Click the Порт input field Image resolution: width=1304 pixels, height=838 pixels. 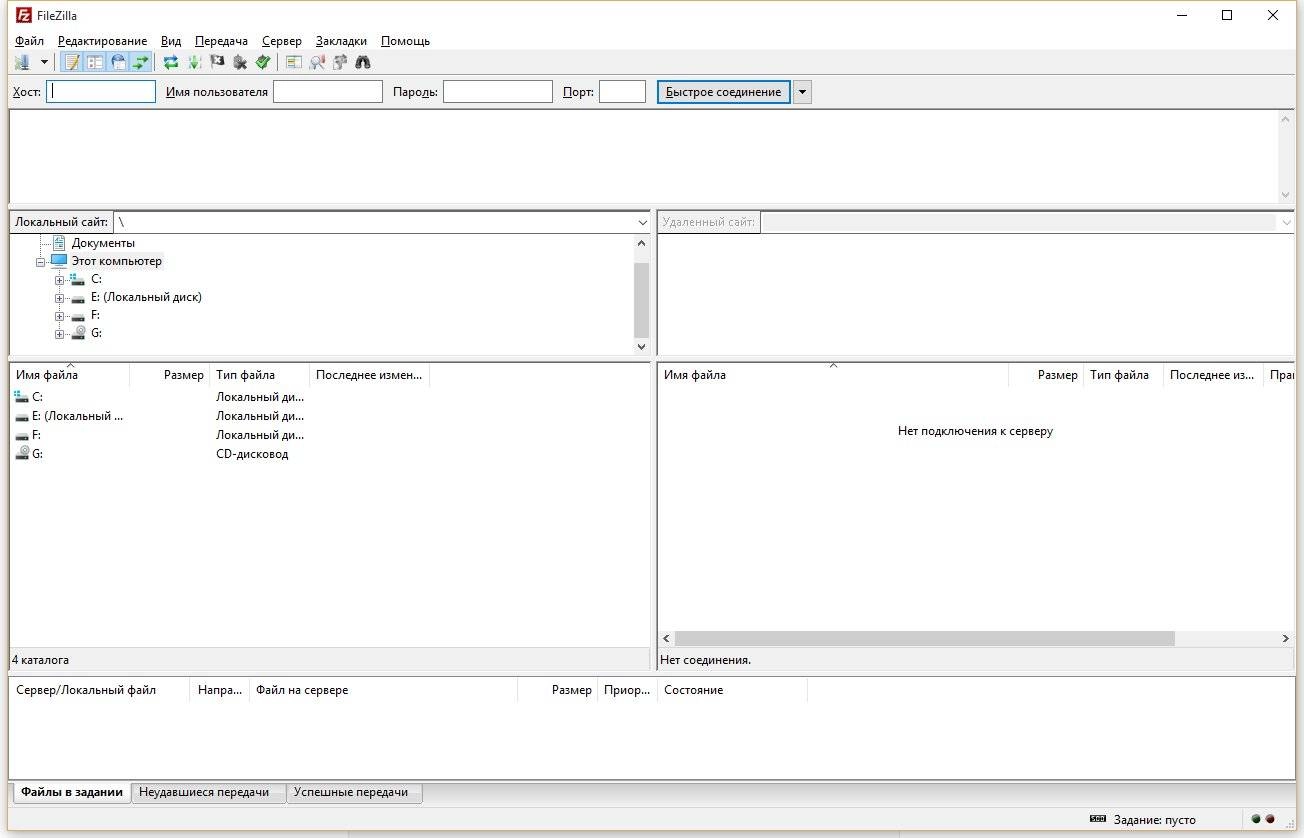[x=622, y=92]
